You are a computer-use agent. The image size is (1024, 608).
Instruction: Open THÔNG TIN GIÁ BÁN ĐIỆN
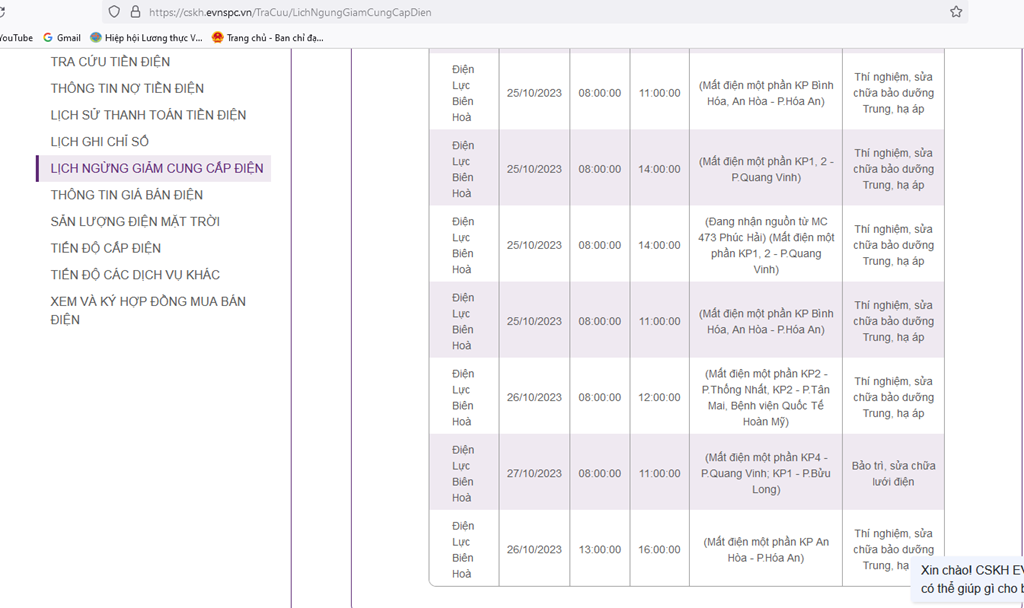coord(126,195)
